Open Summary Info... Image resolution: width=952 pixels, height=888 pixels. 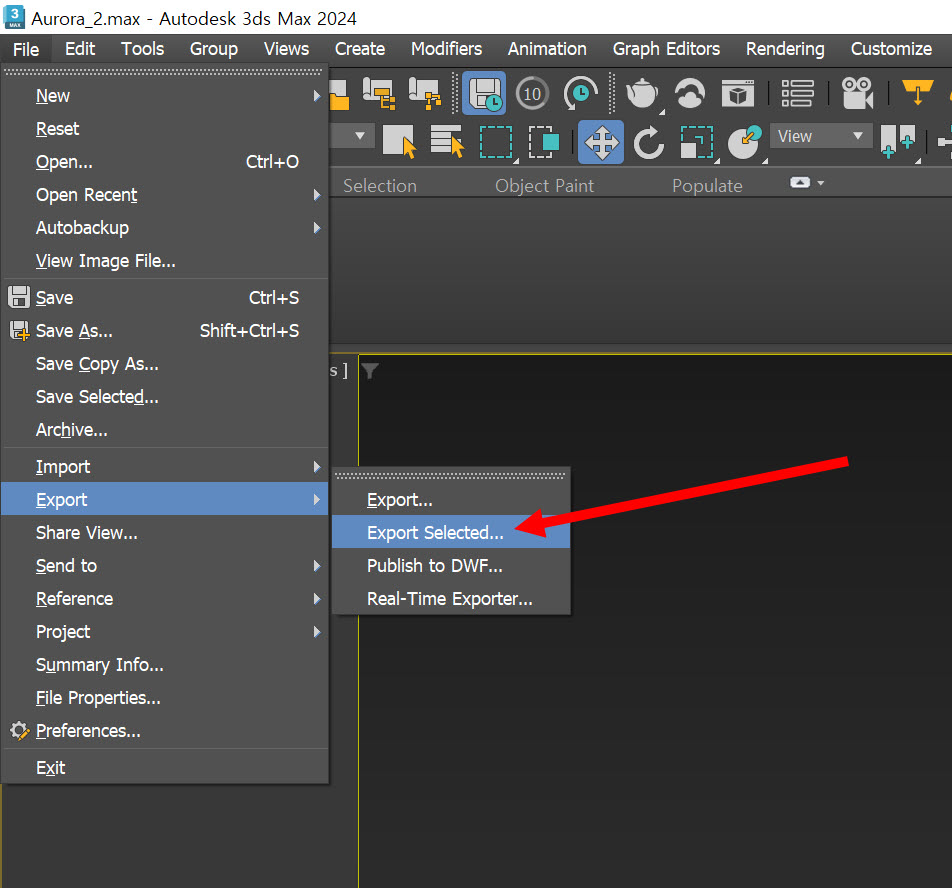coord(165,665)
